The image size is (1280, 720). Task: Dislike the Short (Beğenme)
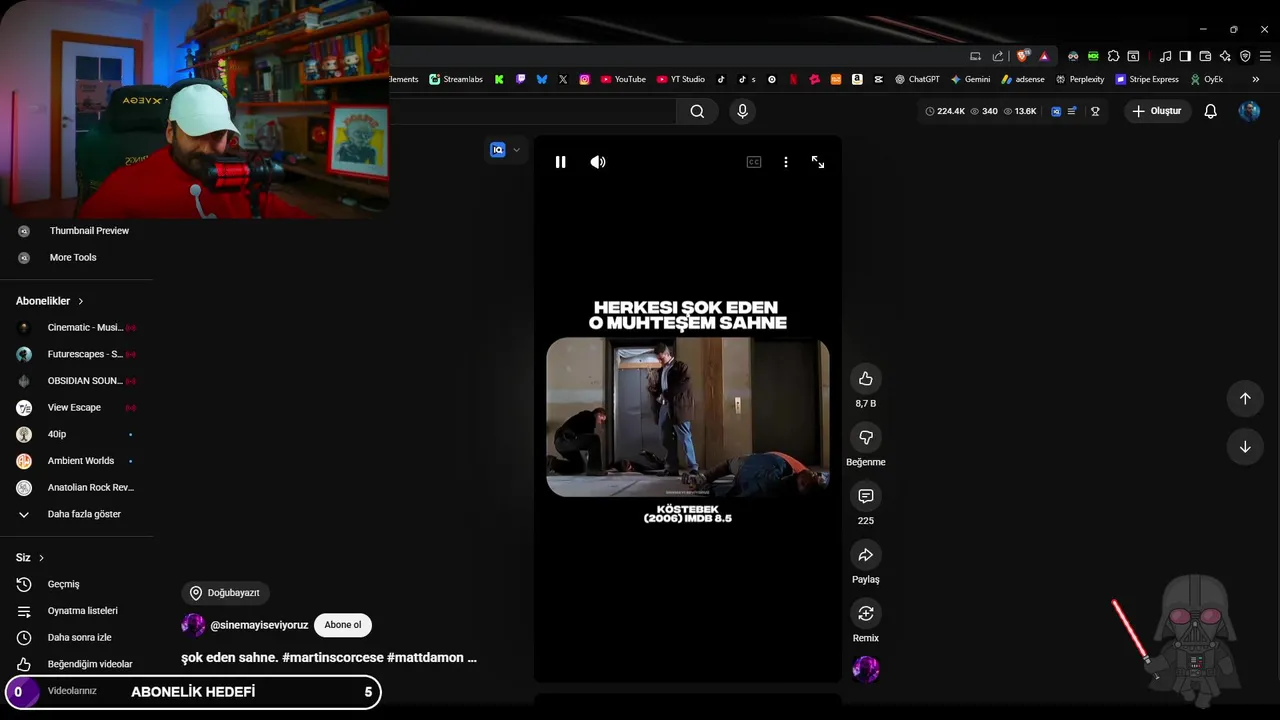866,437
